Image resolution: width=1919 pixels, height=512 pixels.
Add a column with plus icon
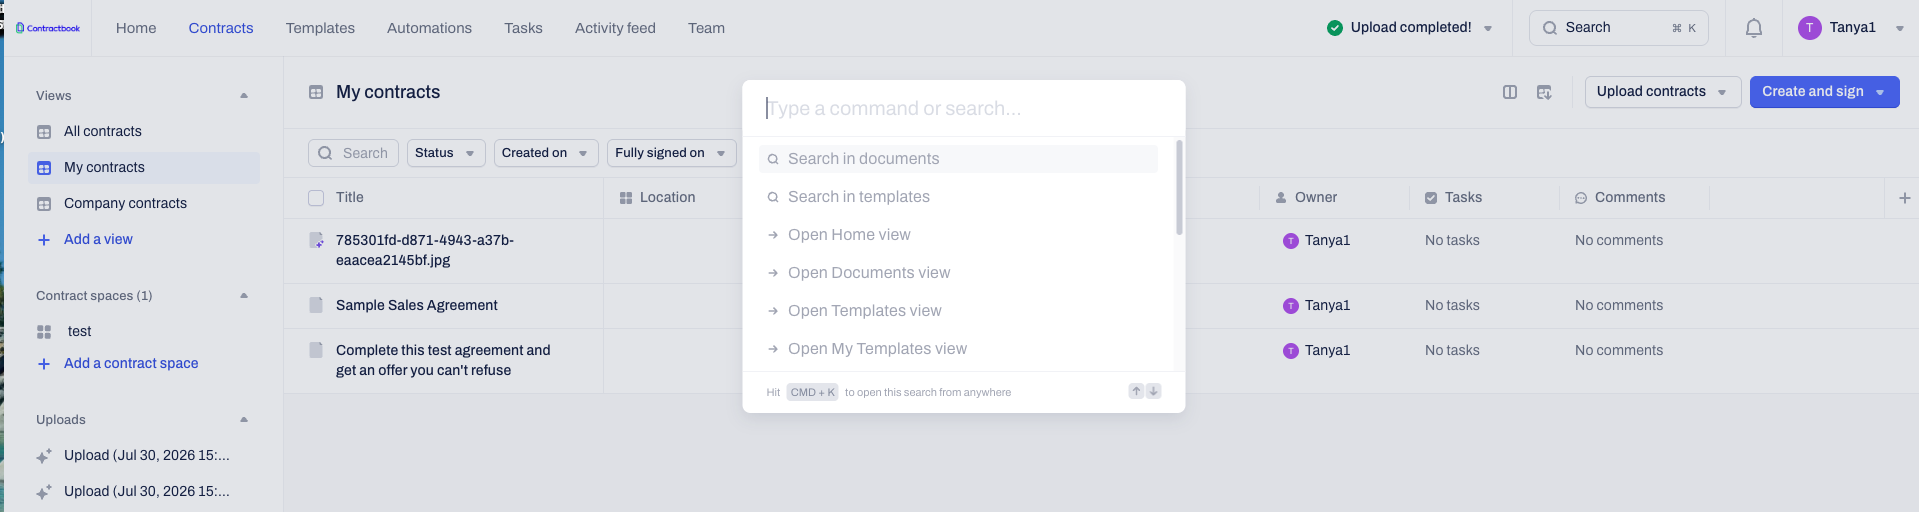click(1904, 198)
